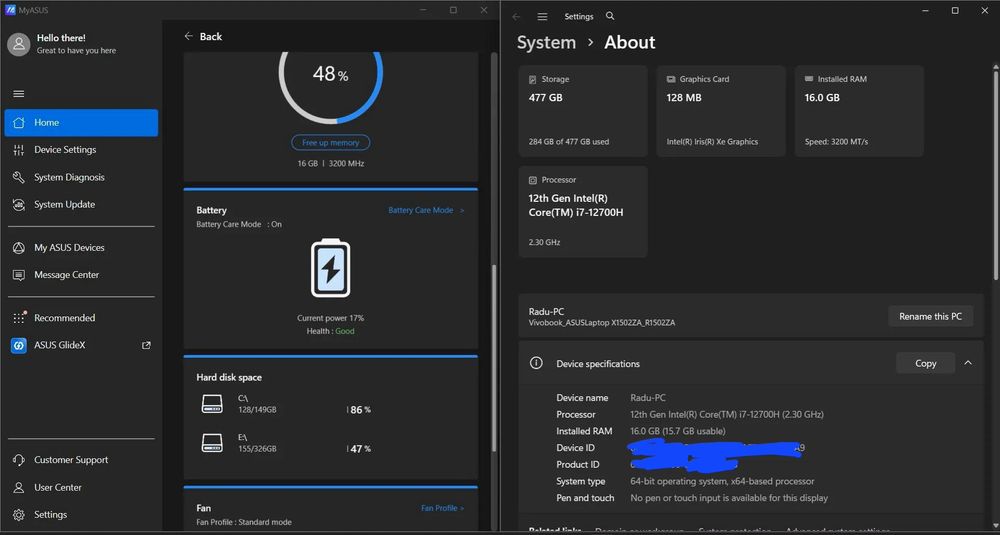Click the Storage card
Image resolution: width=1000 pixels, height=535 pixels.
click(583, 111)
